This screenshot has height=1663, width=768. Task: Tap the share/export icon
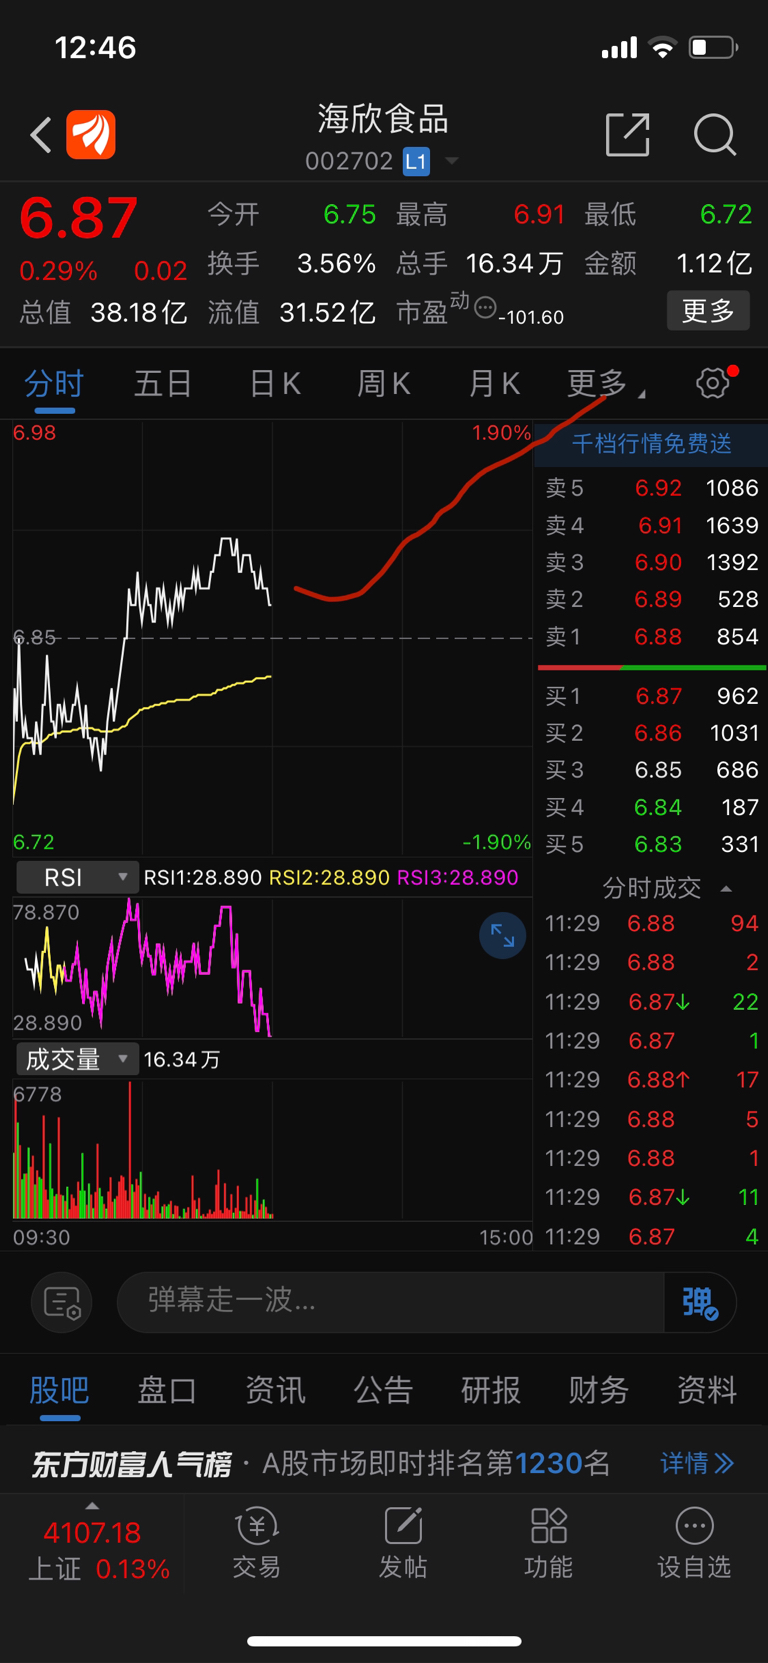click(x=628, y=135)
